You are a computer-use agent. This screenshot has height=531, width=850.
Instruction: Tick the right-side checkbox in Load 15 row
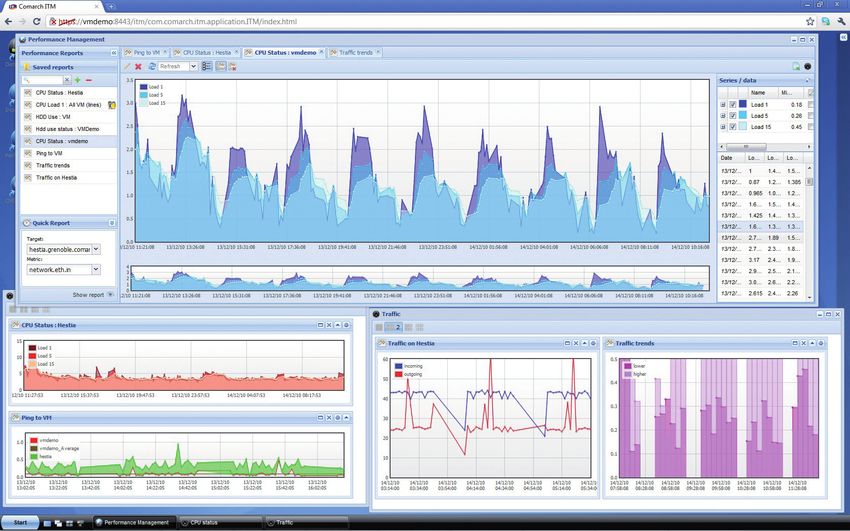click(810, 127)
